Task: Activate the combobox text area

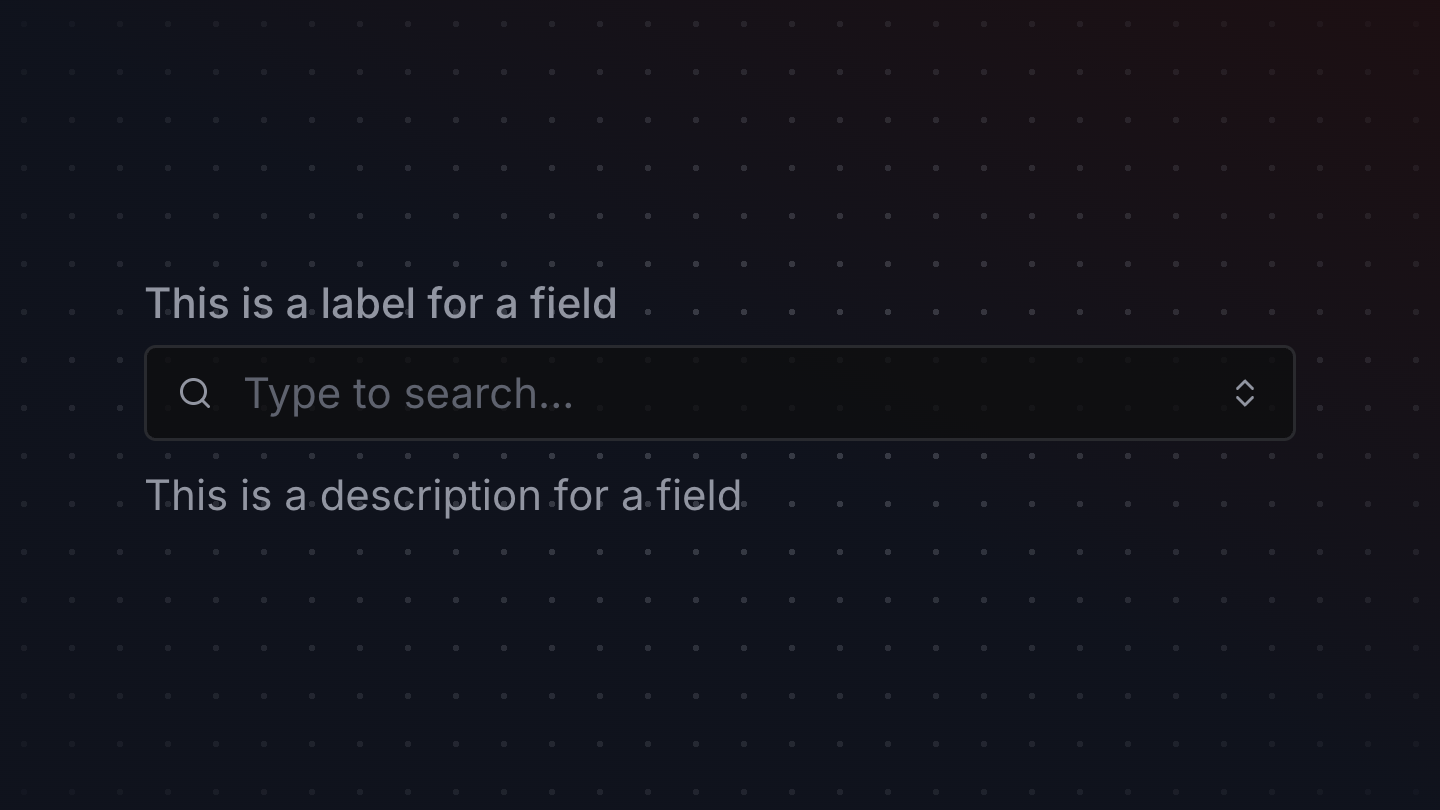Action: 720,393
